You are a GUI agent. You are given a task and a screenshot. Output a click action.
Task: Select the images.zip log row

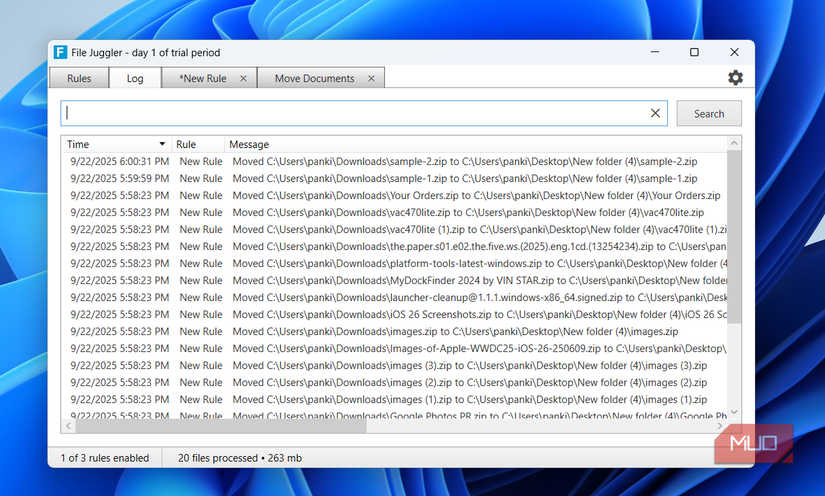395,331
